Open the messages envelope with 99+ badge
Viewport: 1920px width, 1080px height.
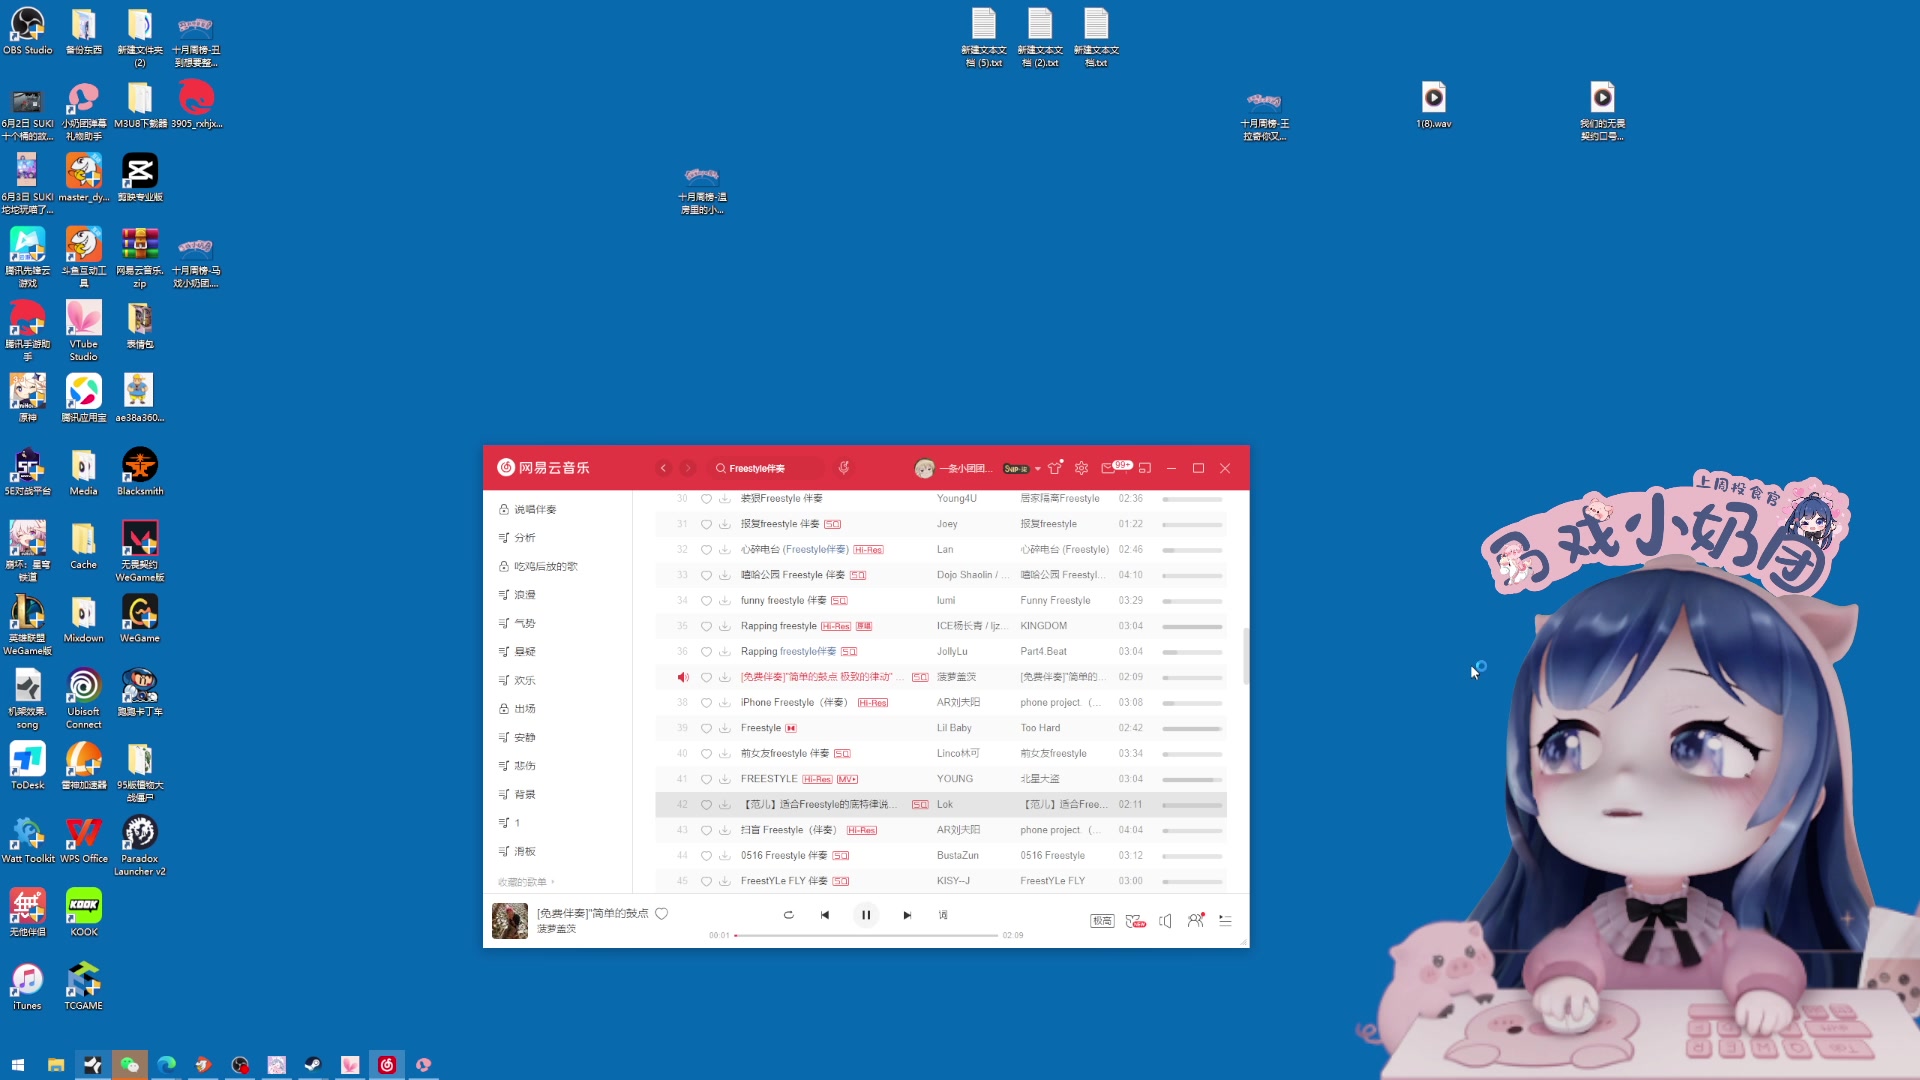(x=1108, y=468)
